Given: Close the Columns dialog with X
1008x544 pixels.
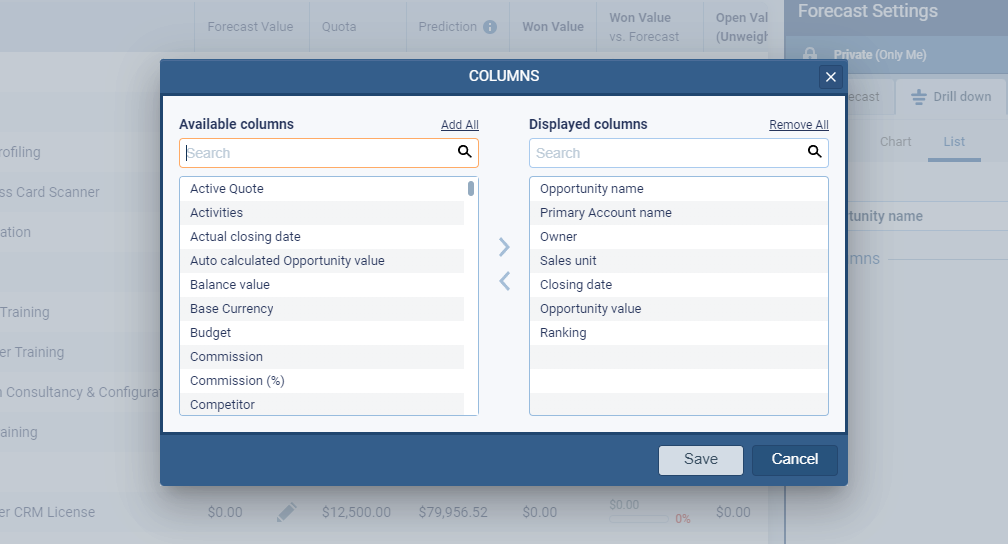Looking at the screenshot, I should pyautogui.click(x=830, y=77).
